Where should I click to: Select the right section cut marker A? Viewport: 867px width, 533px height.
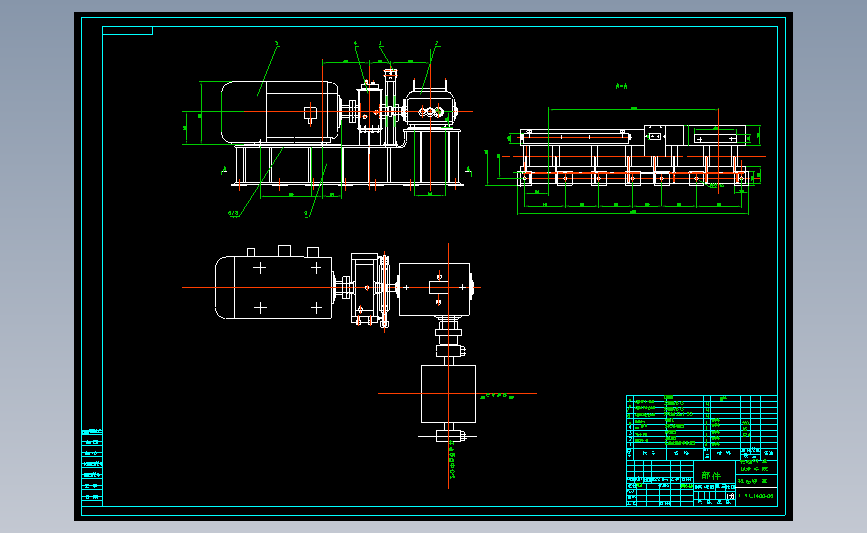coord(469,171)
